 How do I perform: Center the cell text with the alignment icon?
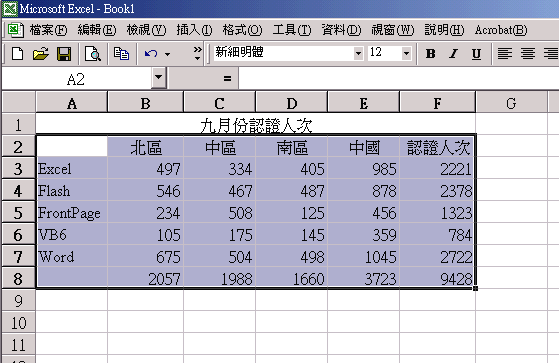click(x=528, y=54)
